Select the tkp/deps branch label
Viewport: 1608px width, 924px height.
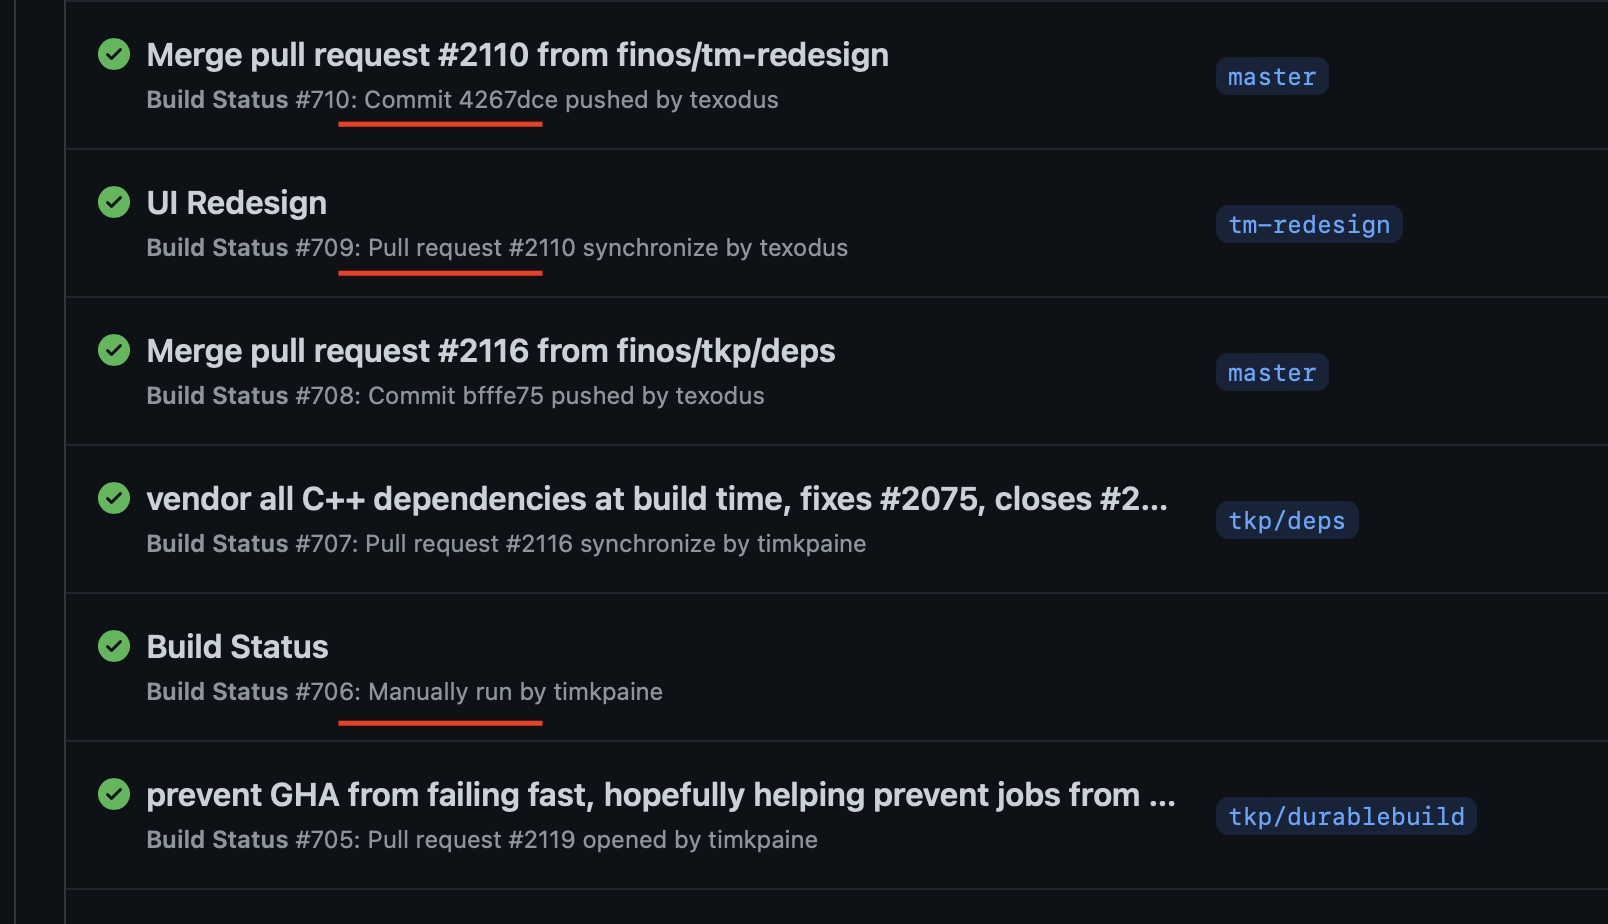pos(1287,521)
